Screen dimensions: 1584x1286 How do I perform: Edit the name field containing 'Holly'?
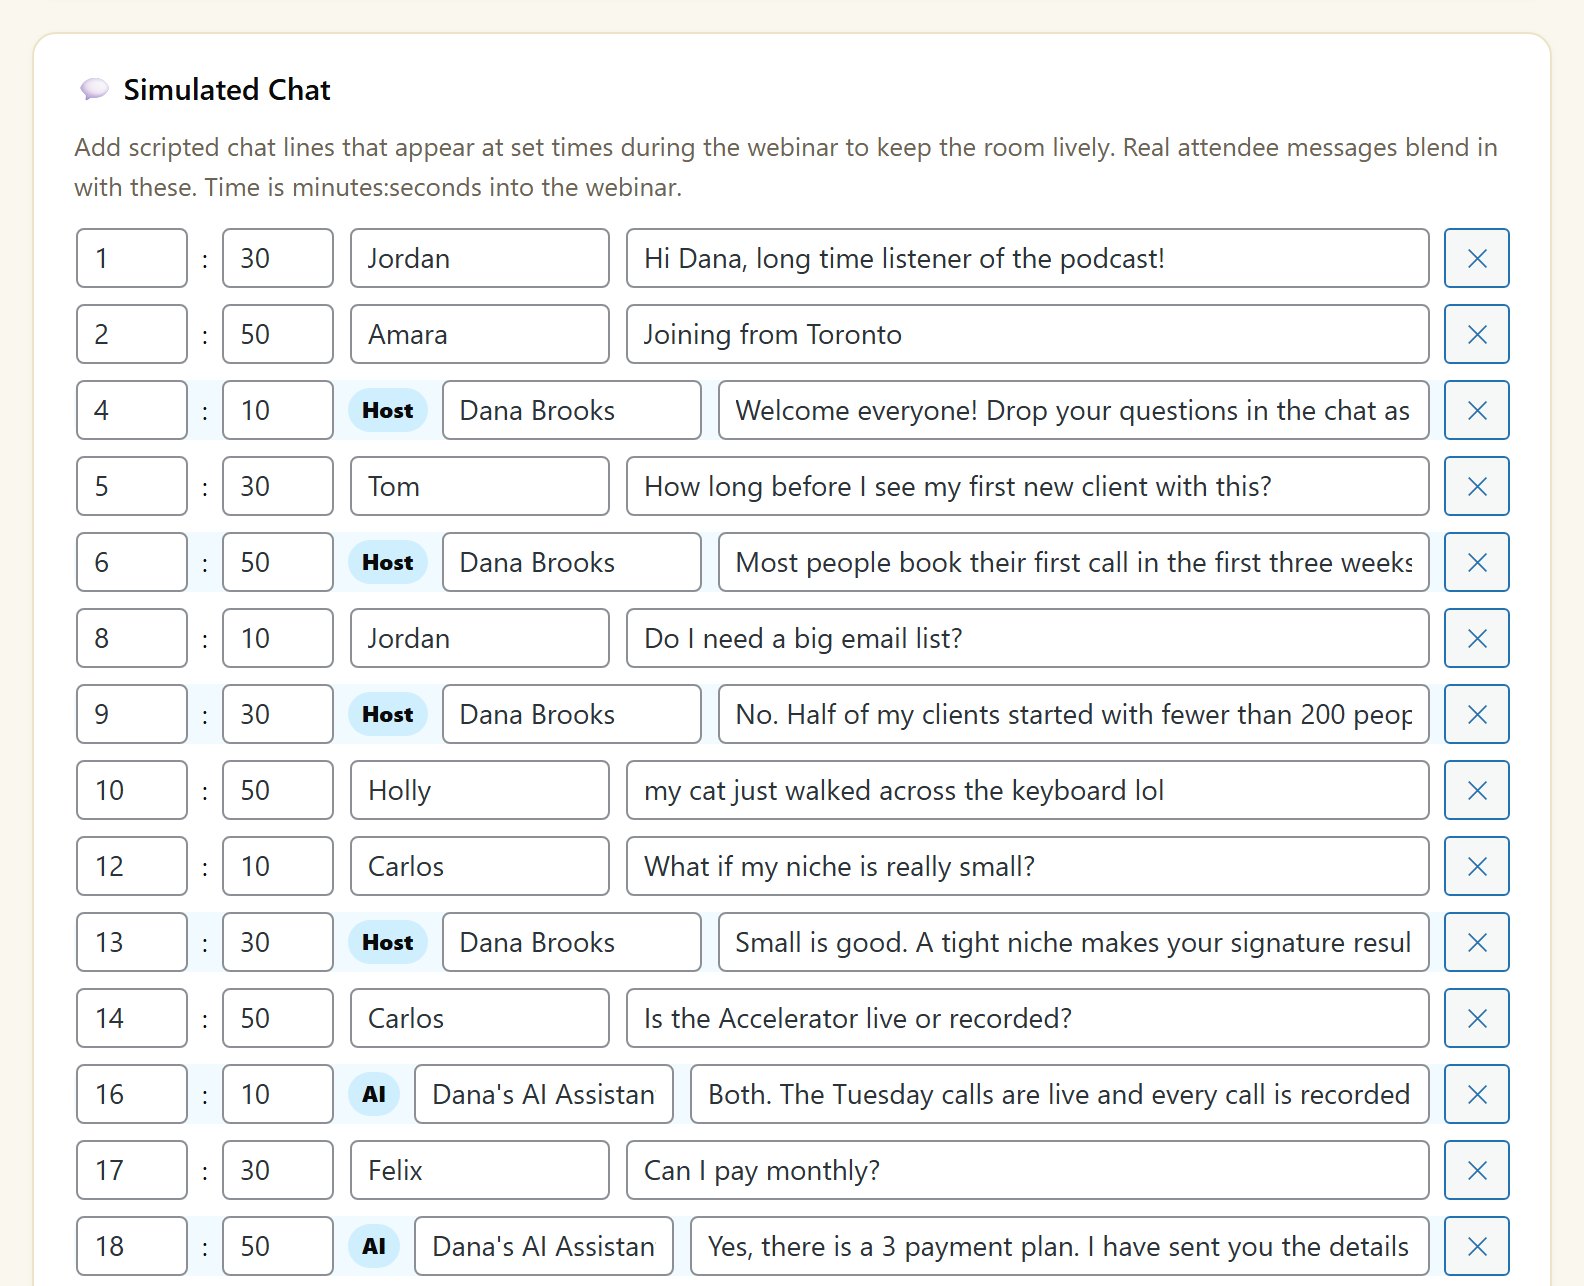[x=479, y=790]
